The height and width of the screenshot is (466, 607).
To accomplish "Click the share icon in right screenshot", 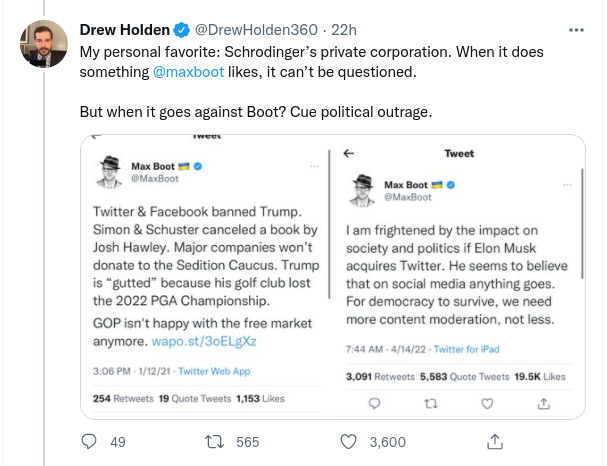I will click(543, 403).
